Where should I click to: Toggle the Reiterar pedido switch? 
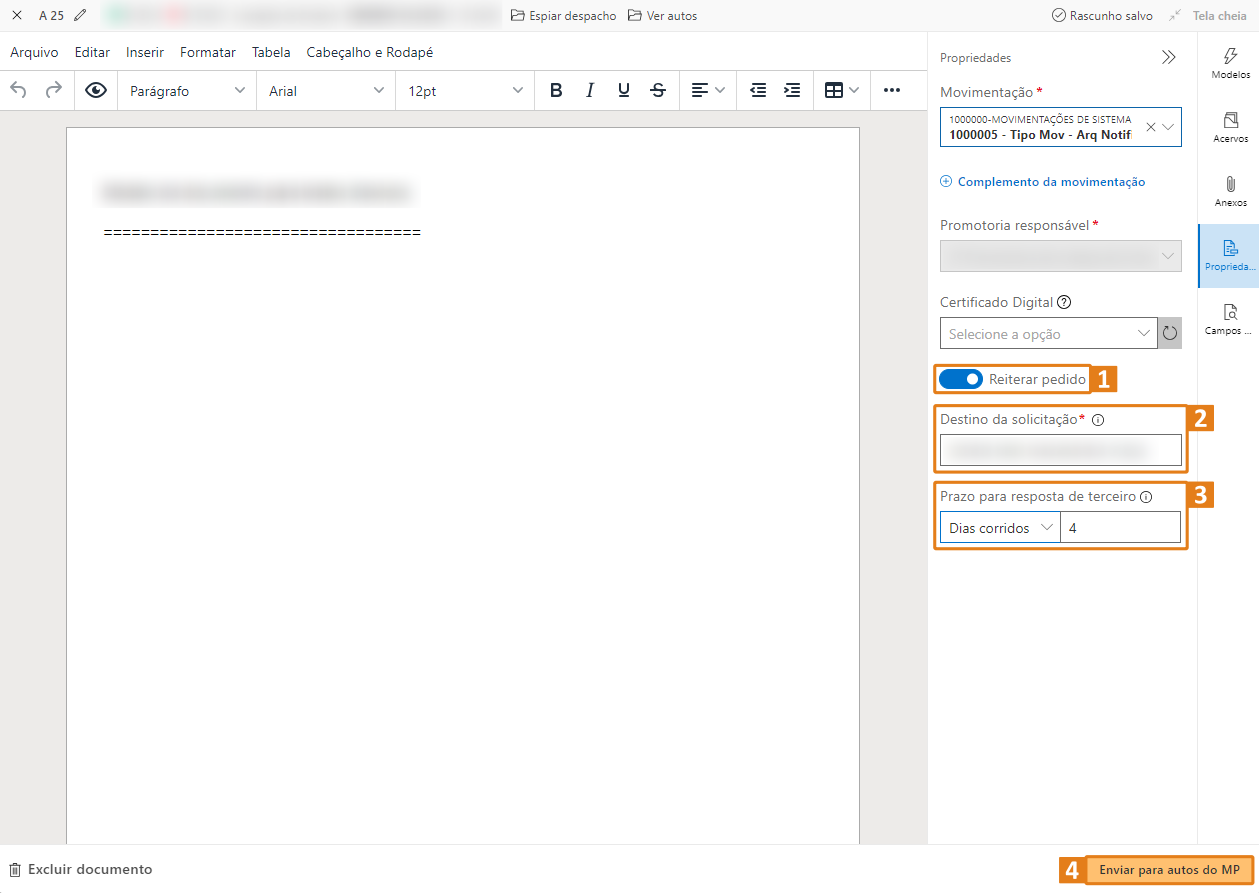click(x=960, y=379)
